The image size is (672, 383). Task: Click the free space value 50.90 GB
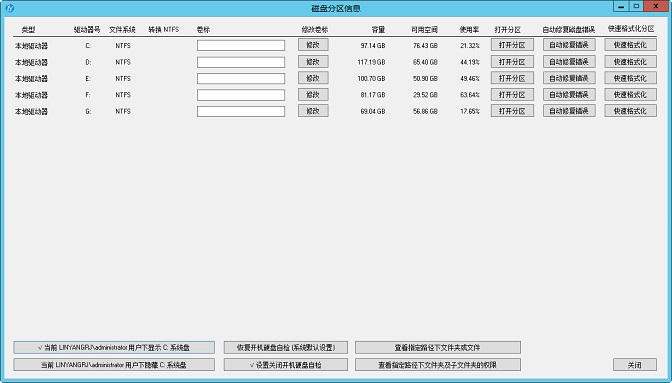click(x=425, y=78)
